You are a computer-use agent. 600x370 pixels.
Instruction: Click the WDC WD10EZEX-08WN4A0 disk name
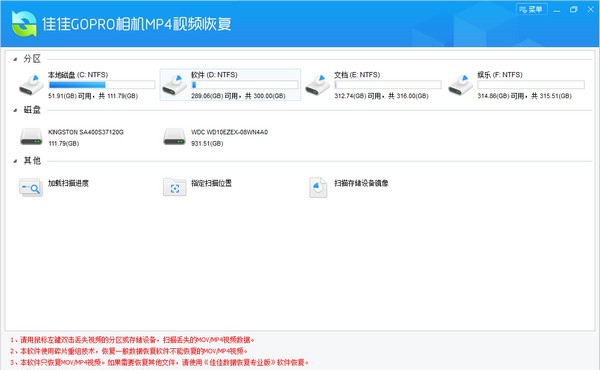click(230, 132)
